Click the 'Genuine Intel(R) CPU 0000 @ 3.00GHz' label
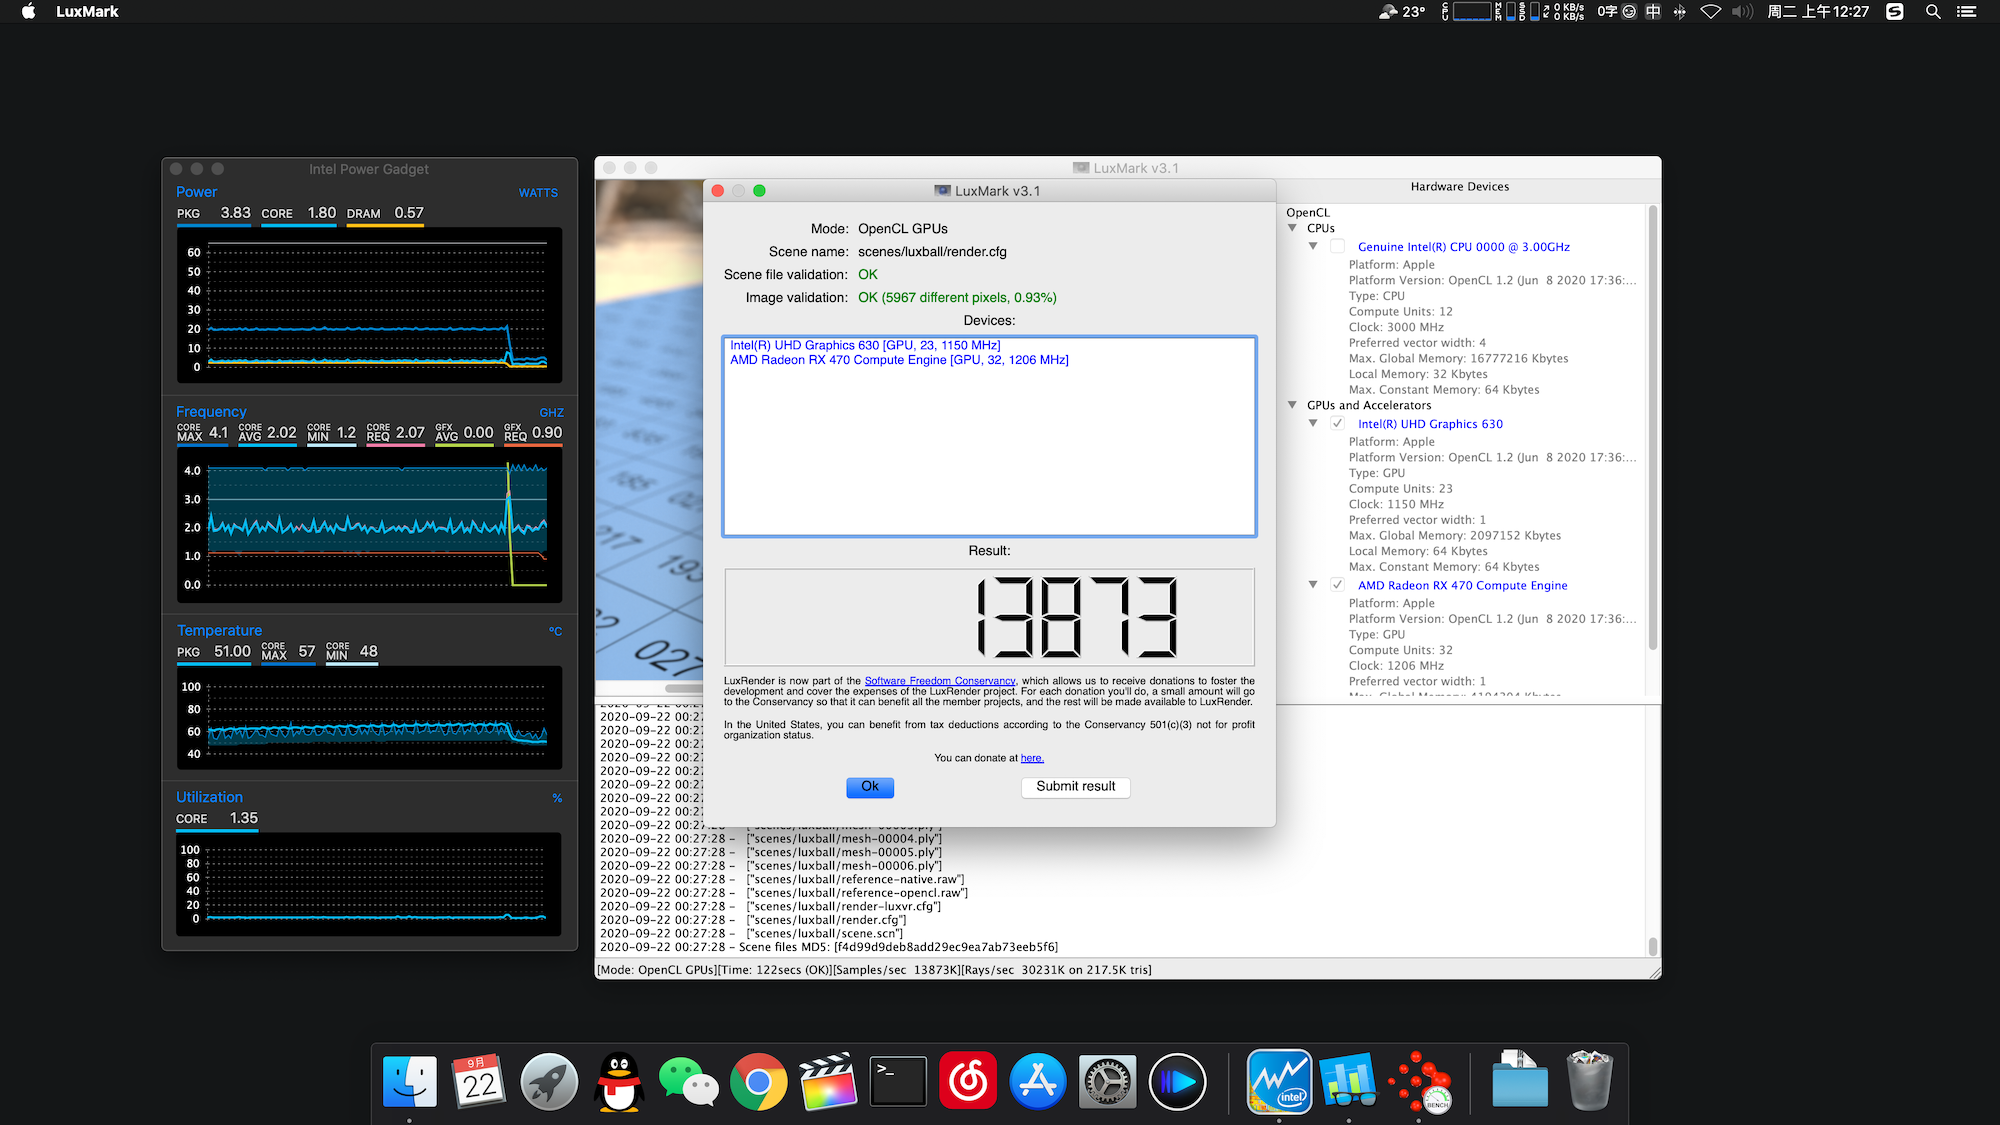The image size is (2000, 1125). 1464,247
